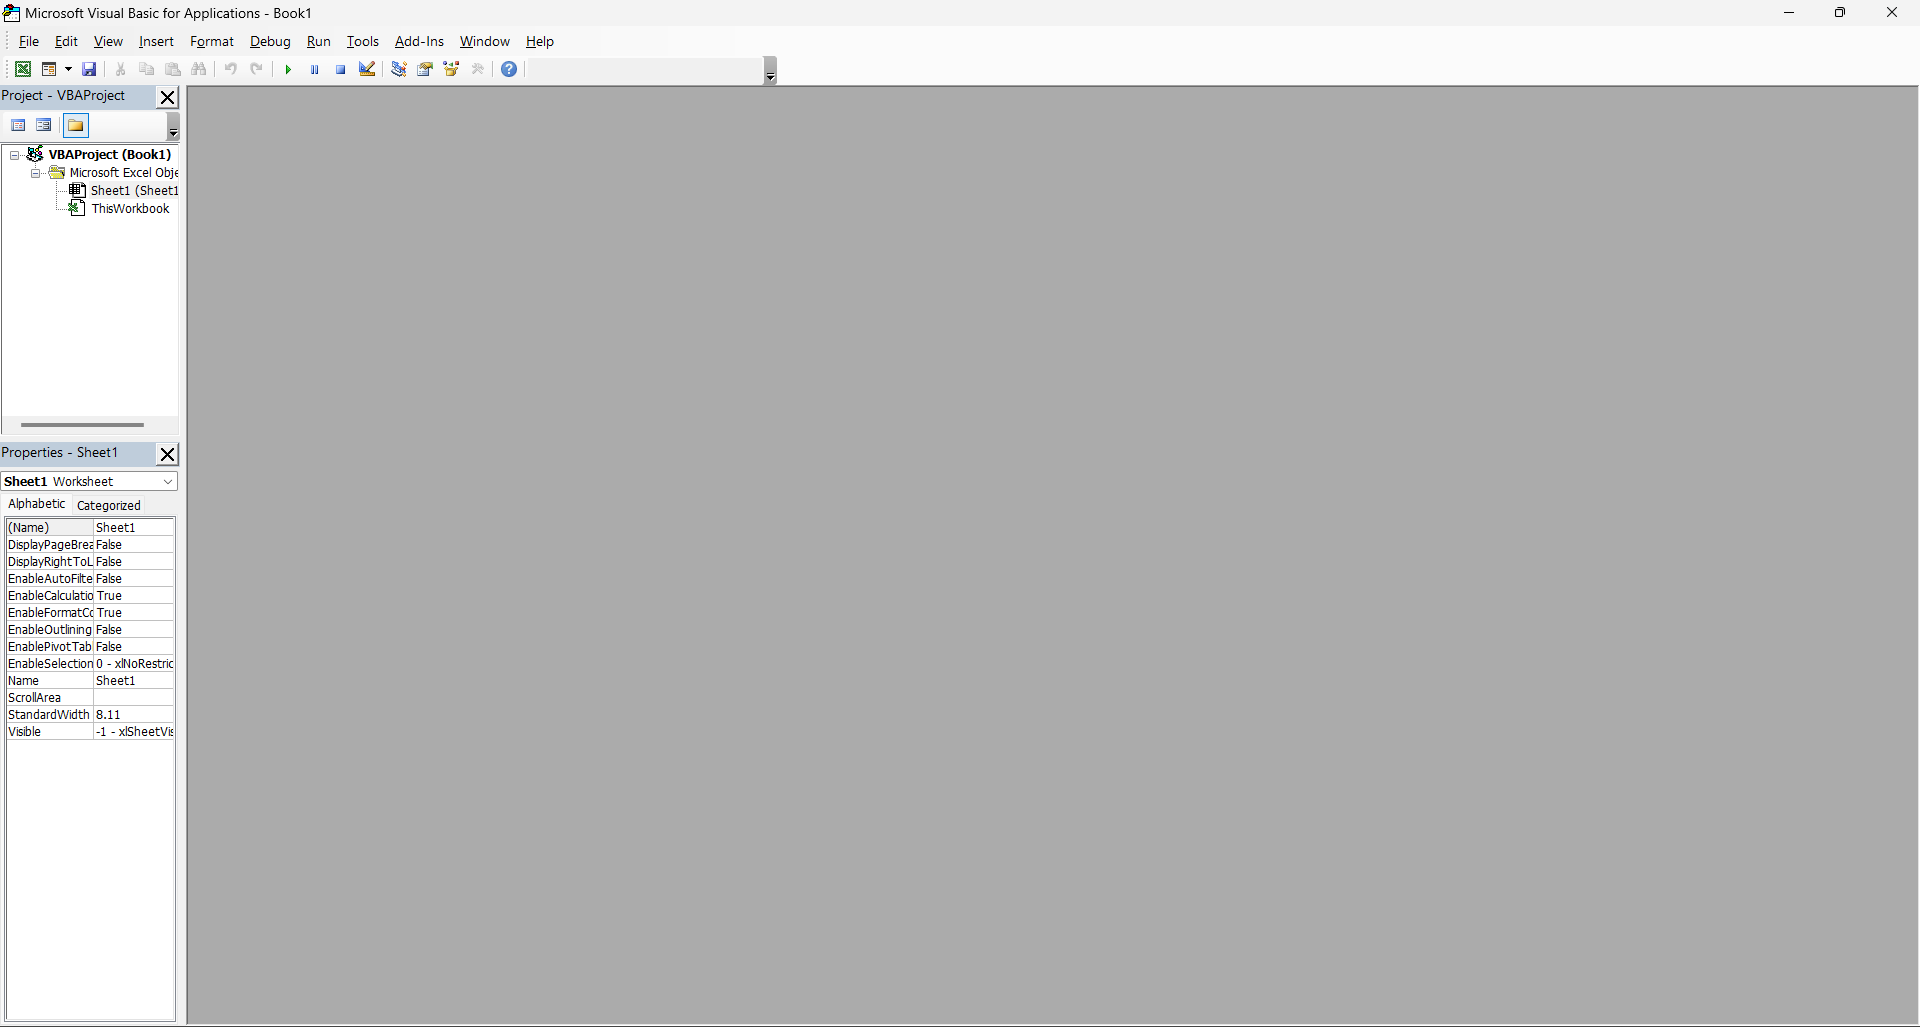1920x1027 pixels.
Task: Select ThisWorkbook in the project tree
Action: point(130,209)
